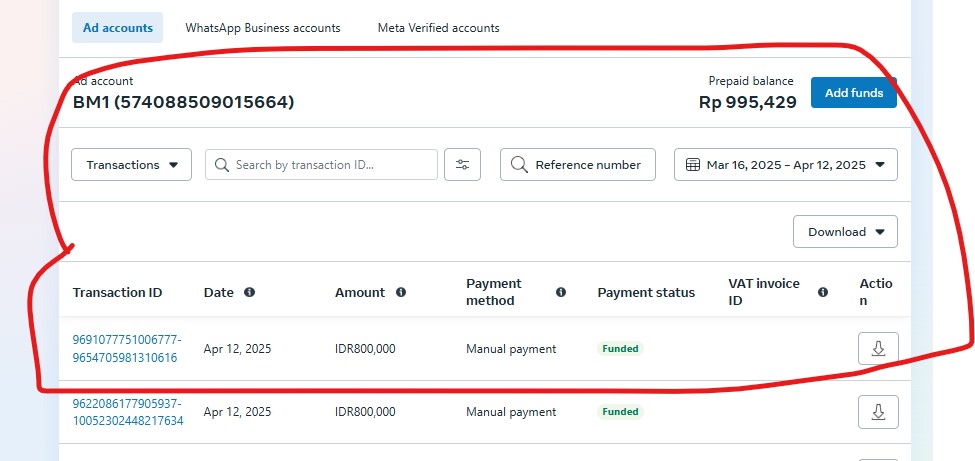975x461 pixels.
Task: Click info icon beside VAT invoice ID
Action: (x=823, y=293)
